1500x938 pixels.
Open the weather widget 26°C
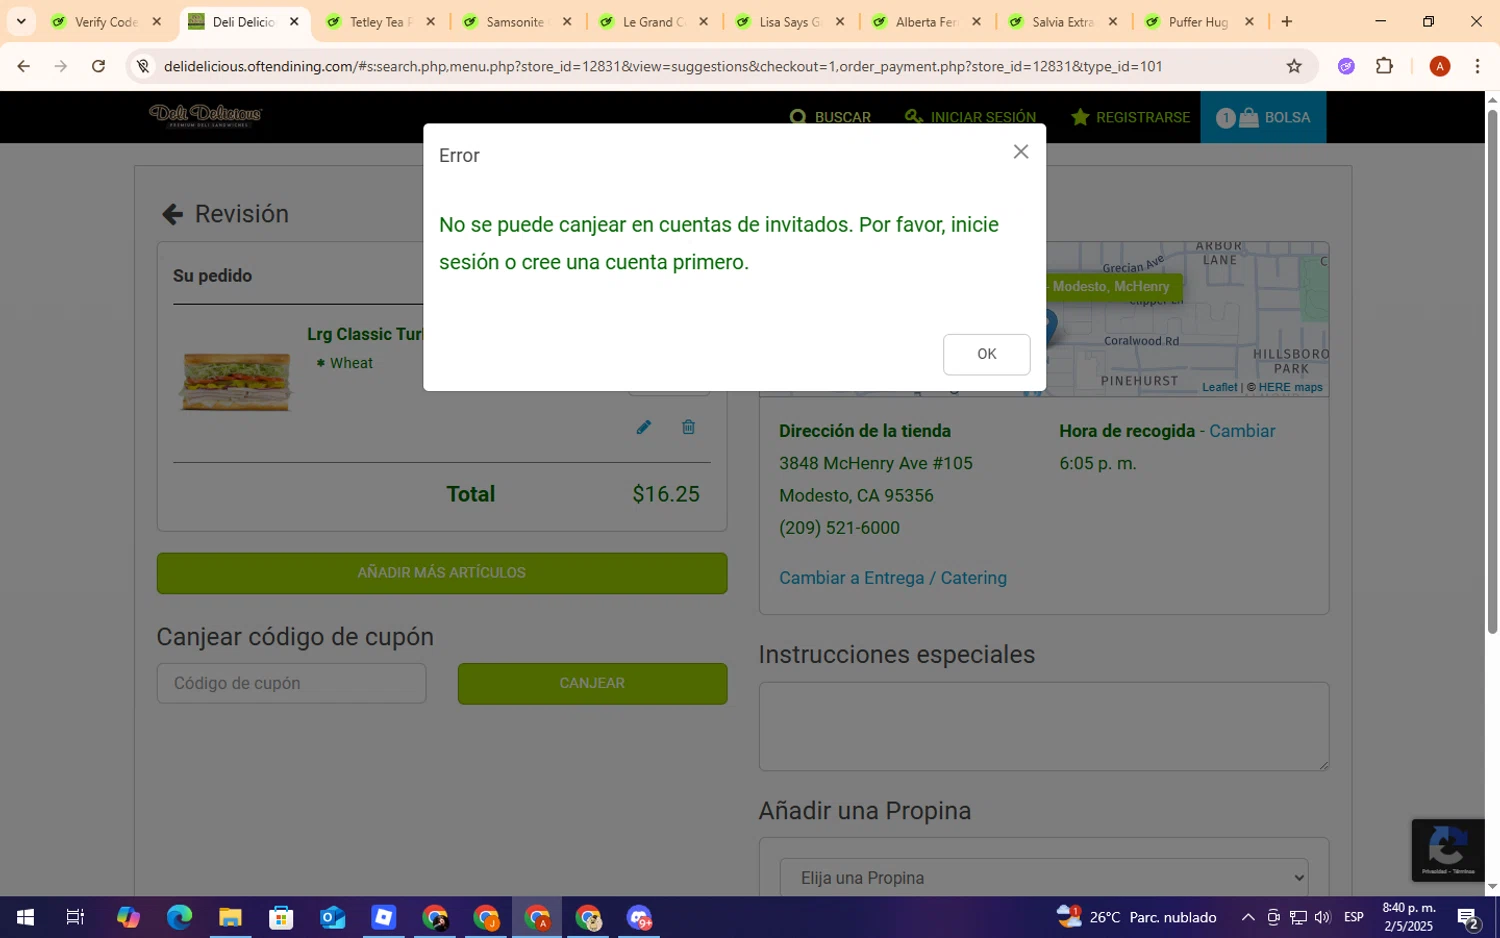point(1137,917)
